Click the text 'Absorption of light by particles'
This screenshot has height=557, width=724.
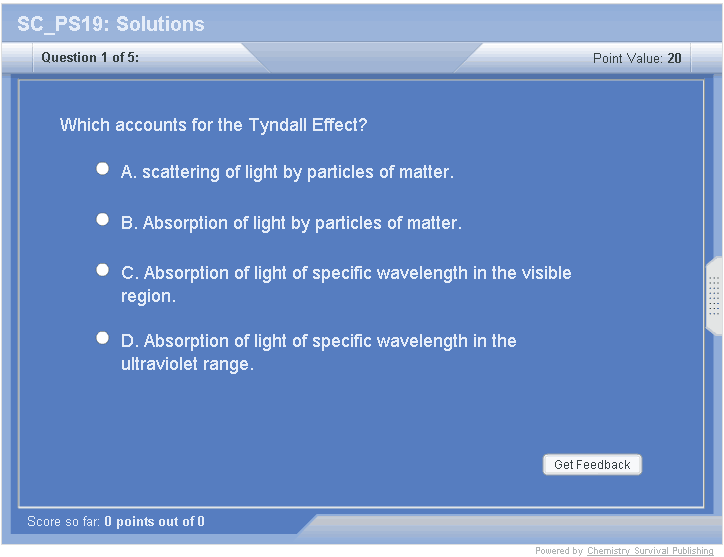(x=291, y=223)
